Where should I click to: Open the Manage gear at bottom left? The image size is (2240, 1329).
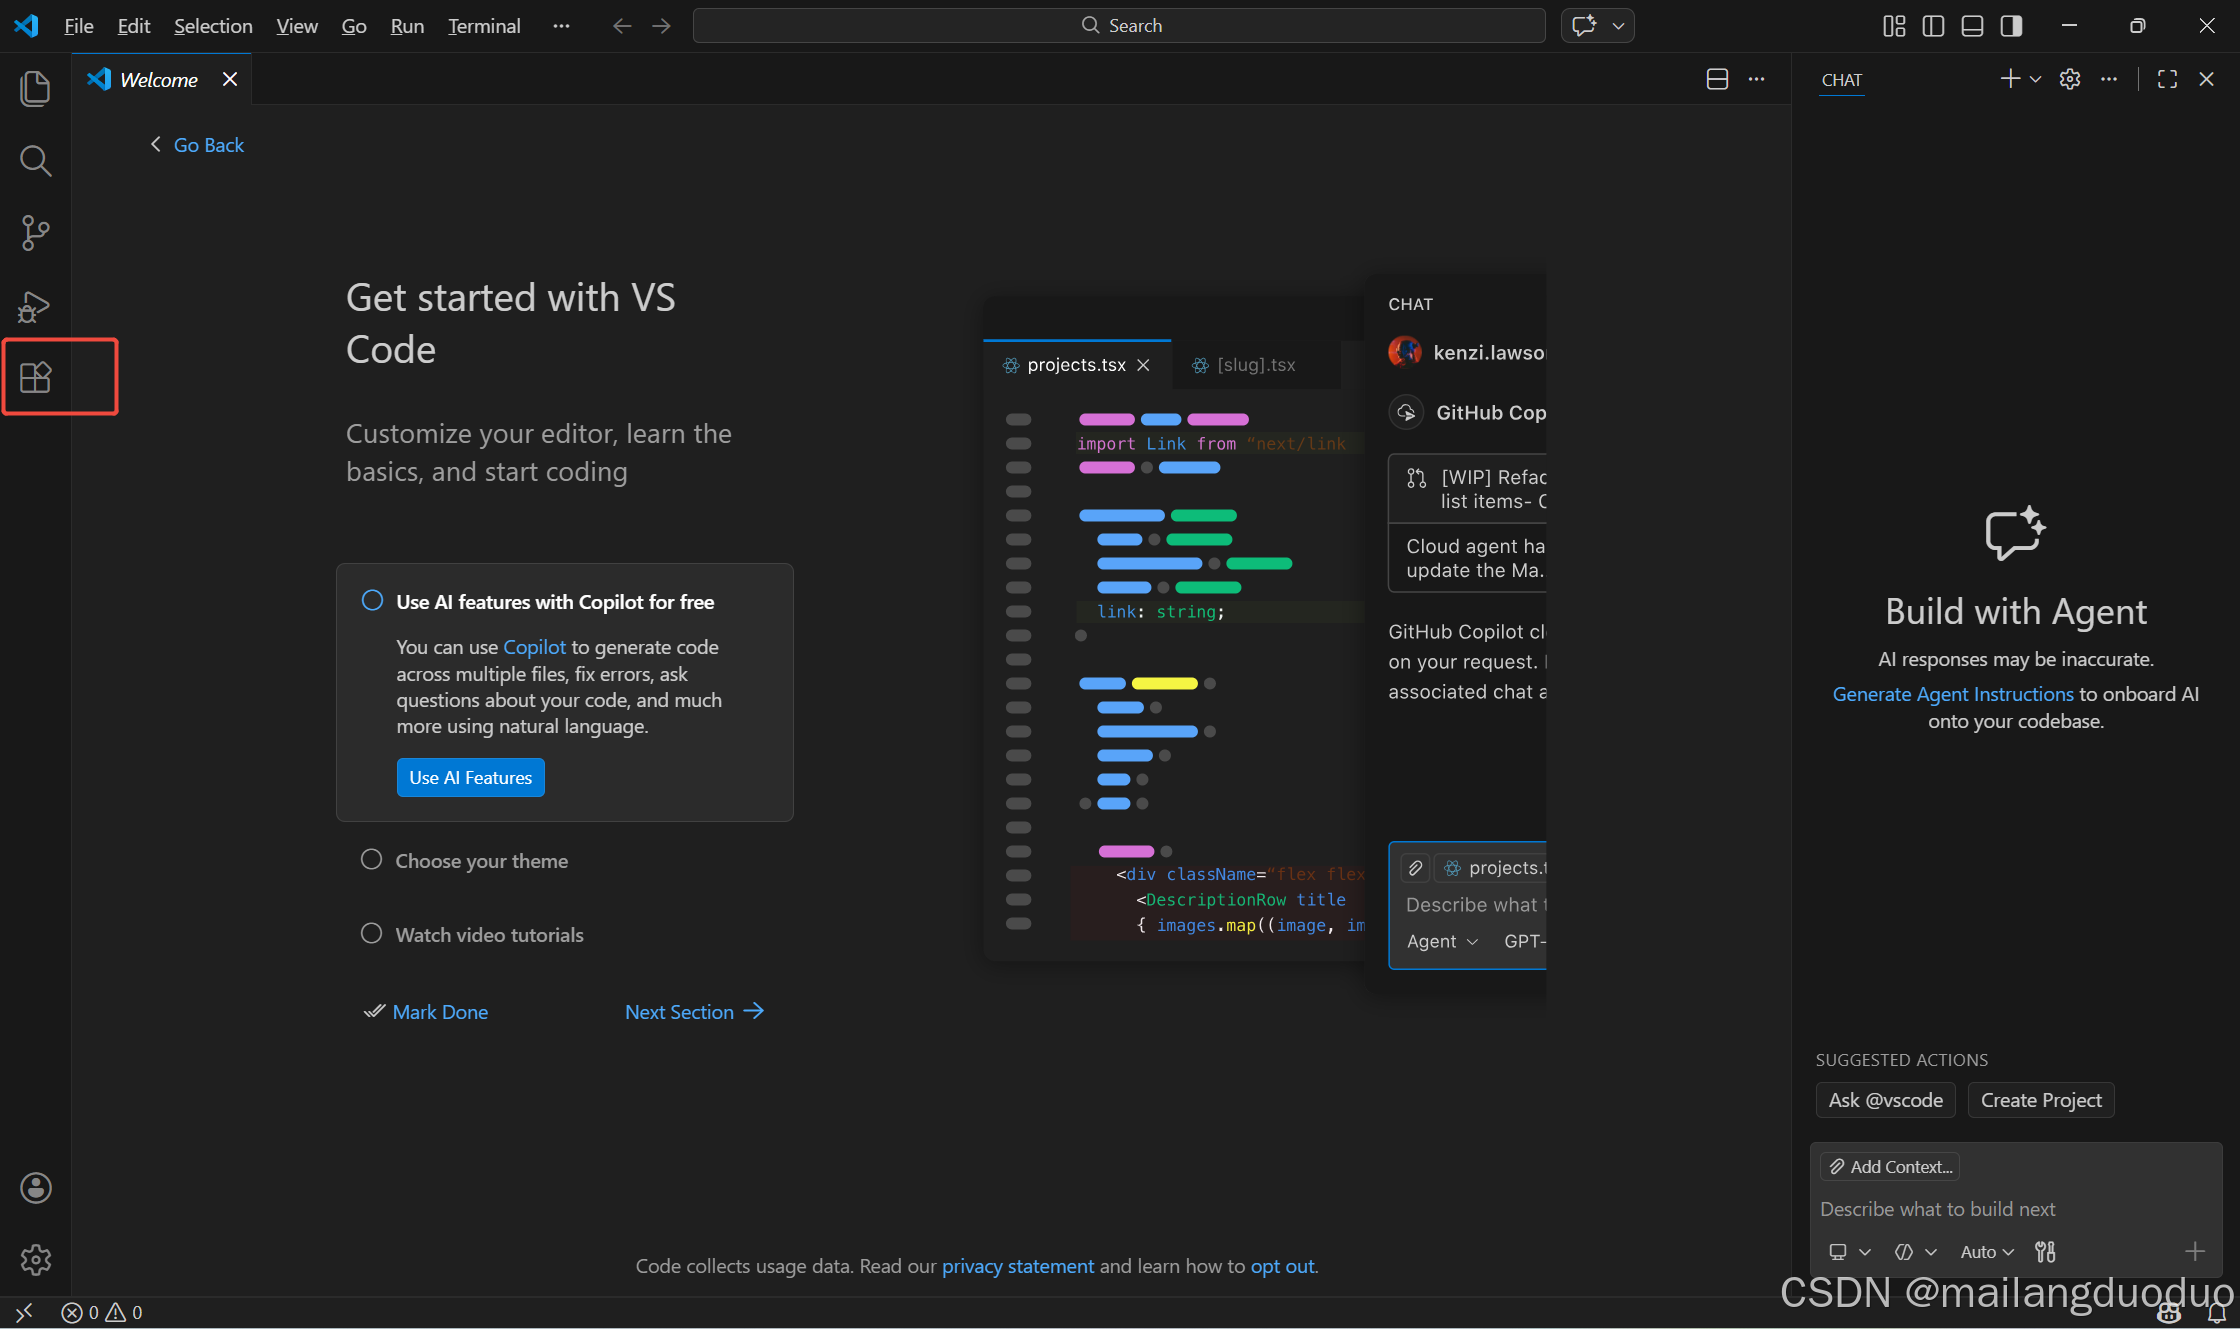pyautogui.click(x=35, y=1260)
